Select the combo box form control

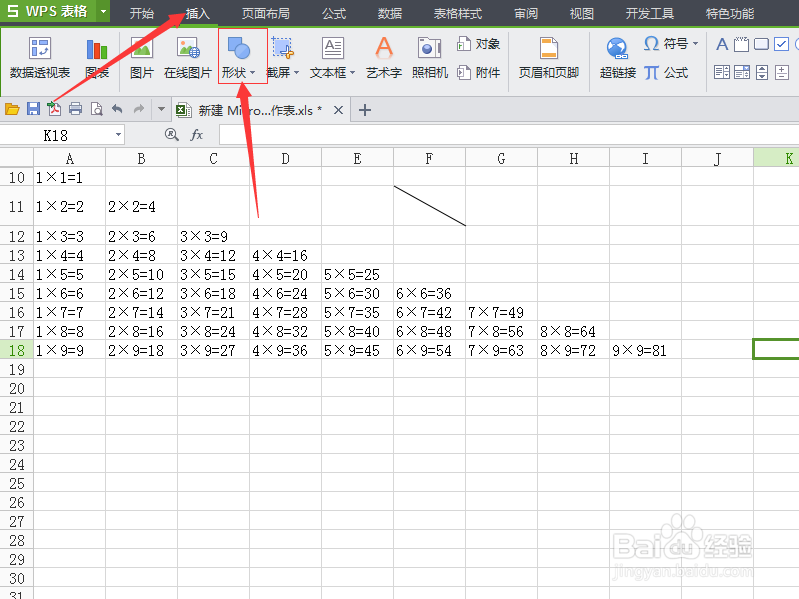click(741, 72)
